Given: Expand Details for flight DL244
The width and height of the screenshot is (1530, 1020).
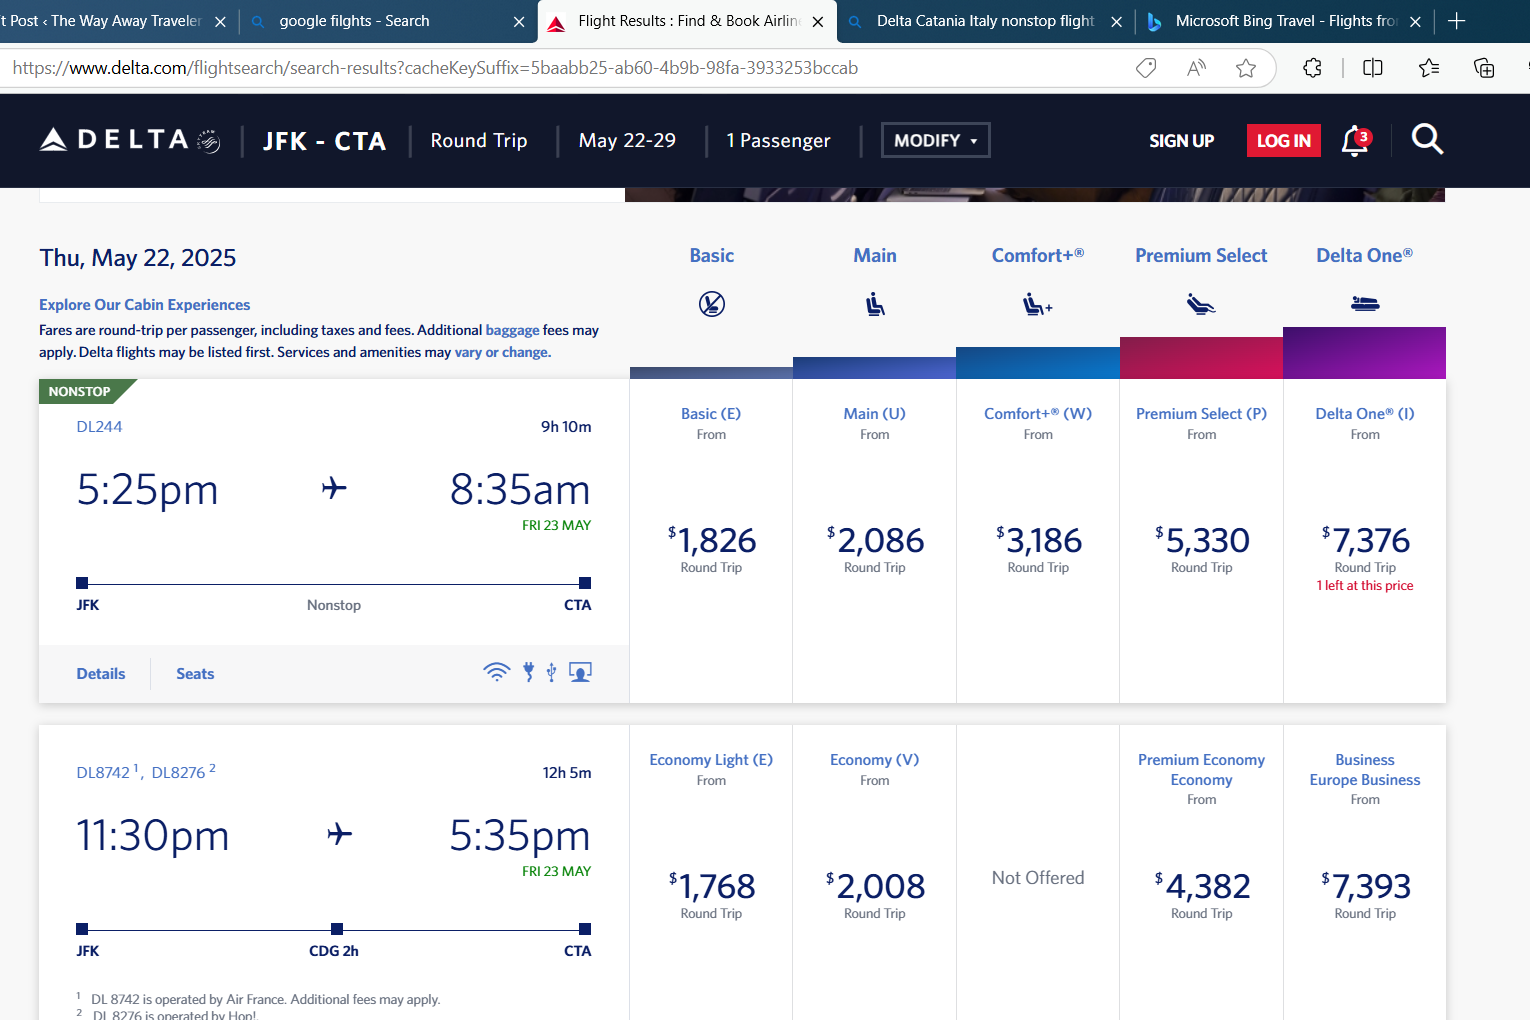Looking at the screenshot, I should pos(101,674).
